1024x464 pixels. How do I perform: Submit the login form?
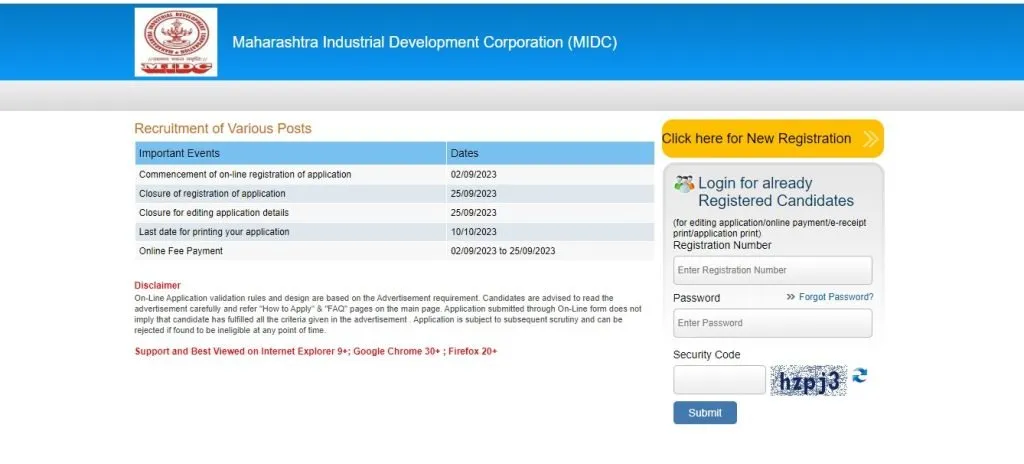[705, 412]
